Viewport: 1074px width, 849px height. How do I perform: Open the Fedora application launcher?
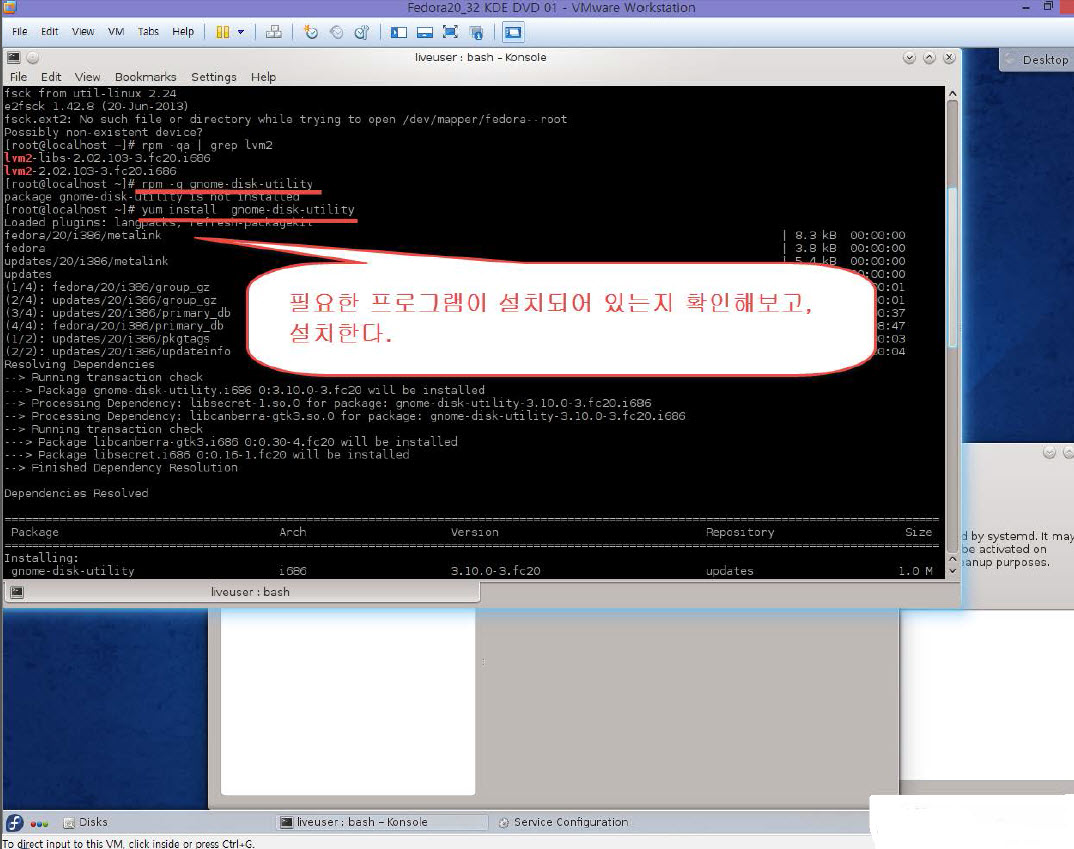point(14,822)
